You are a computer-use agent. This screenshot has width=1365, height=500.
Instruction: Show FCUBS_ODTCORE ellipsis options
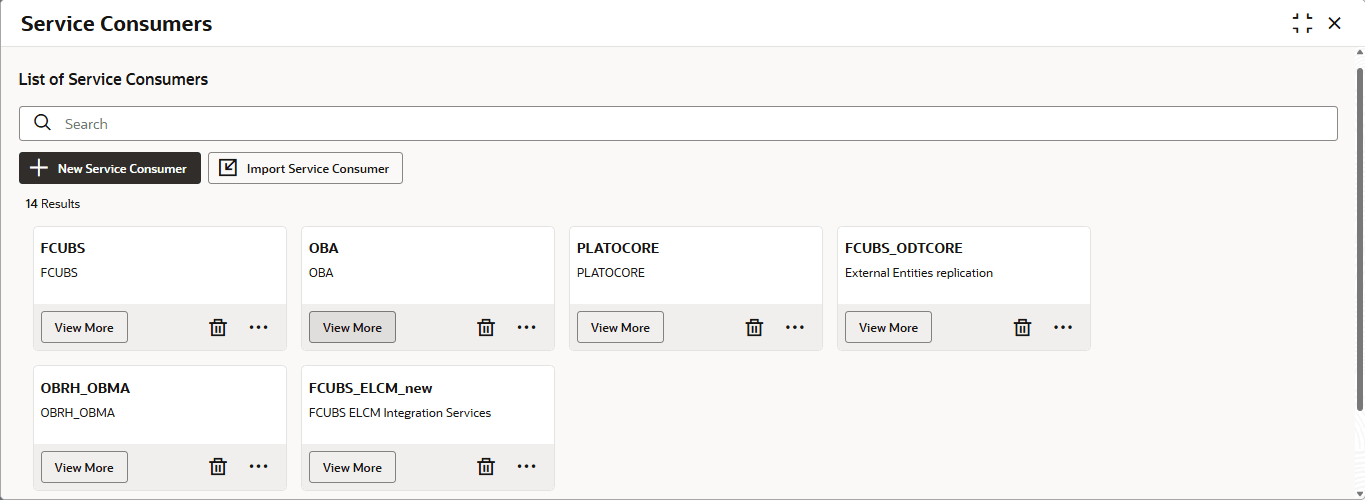[x=1063, y=327]
